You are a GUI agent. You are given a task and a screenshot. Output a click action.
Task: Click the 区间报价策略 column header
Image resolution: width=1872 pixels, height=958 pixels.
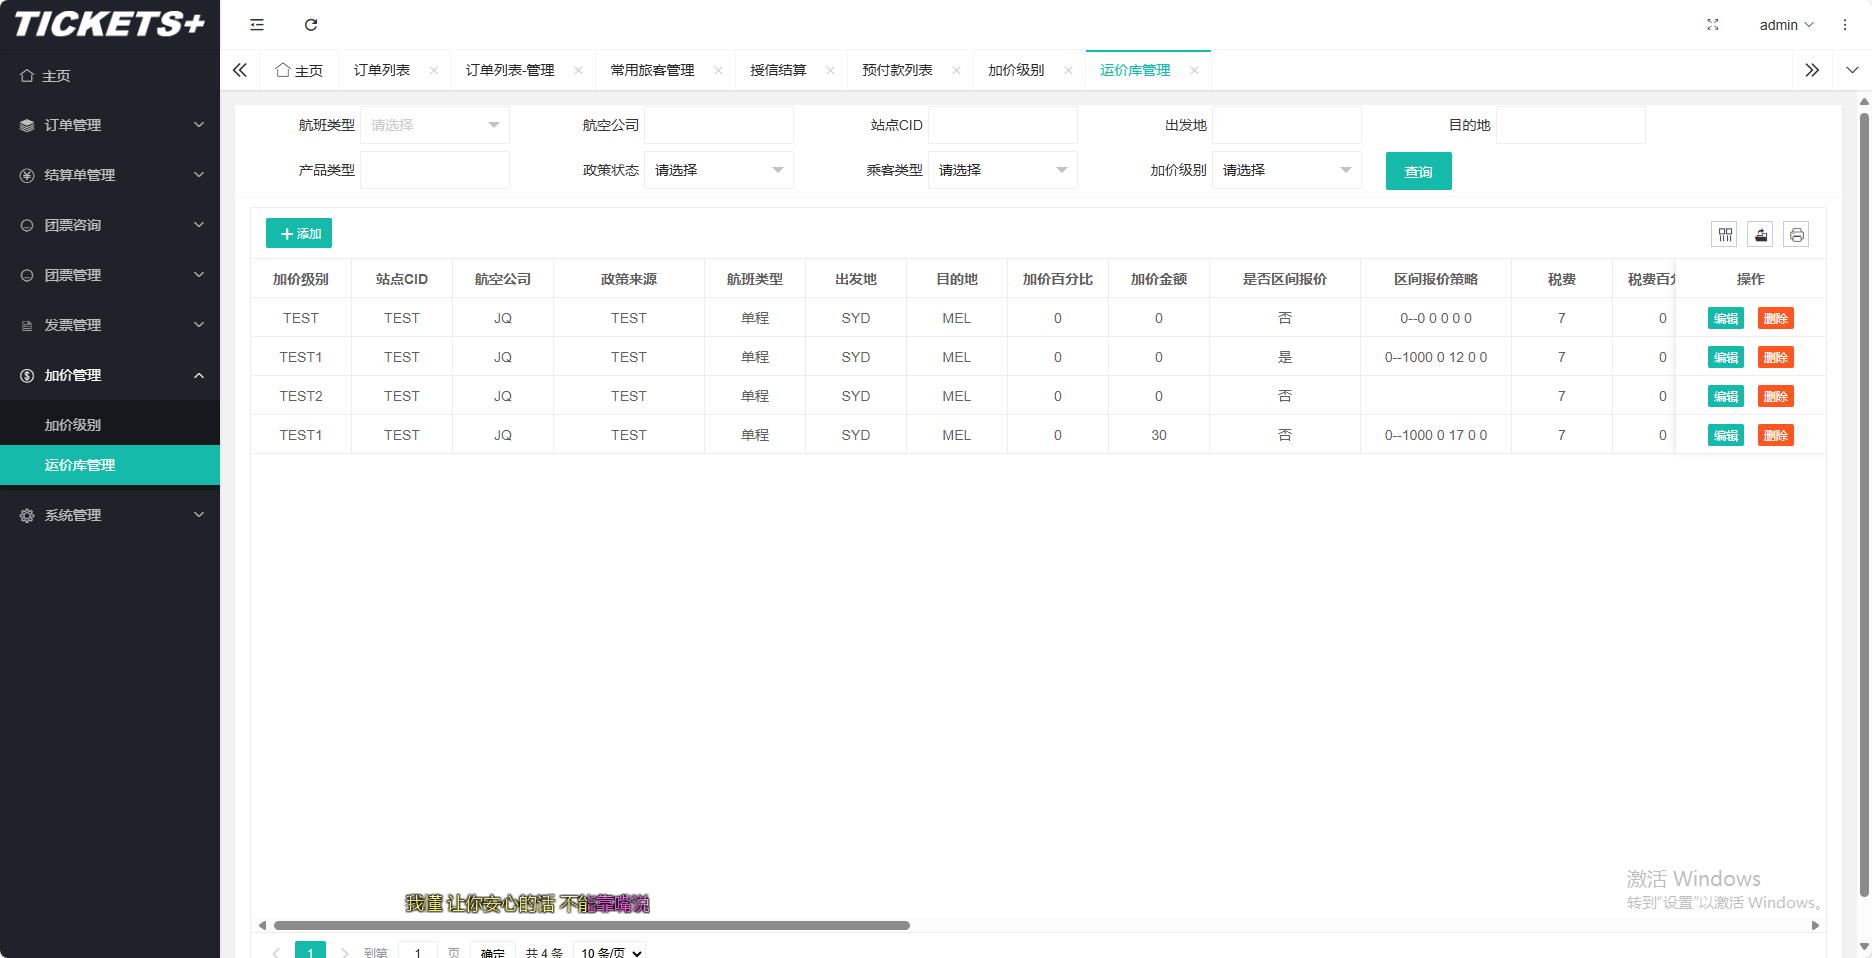(1436, 279)
